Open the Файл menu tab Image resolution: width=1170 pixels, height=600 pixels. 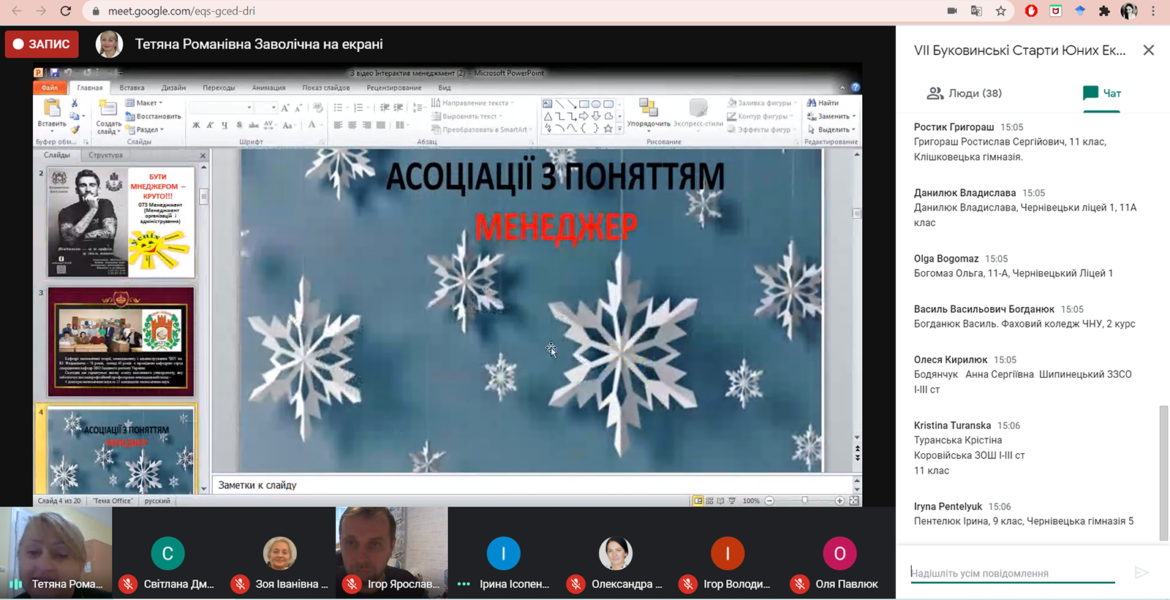coord(50,87)
